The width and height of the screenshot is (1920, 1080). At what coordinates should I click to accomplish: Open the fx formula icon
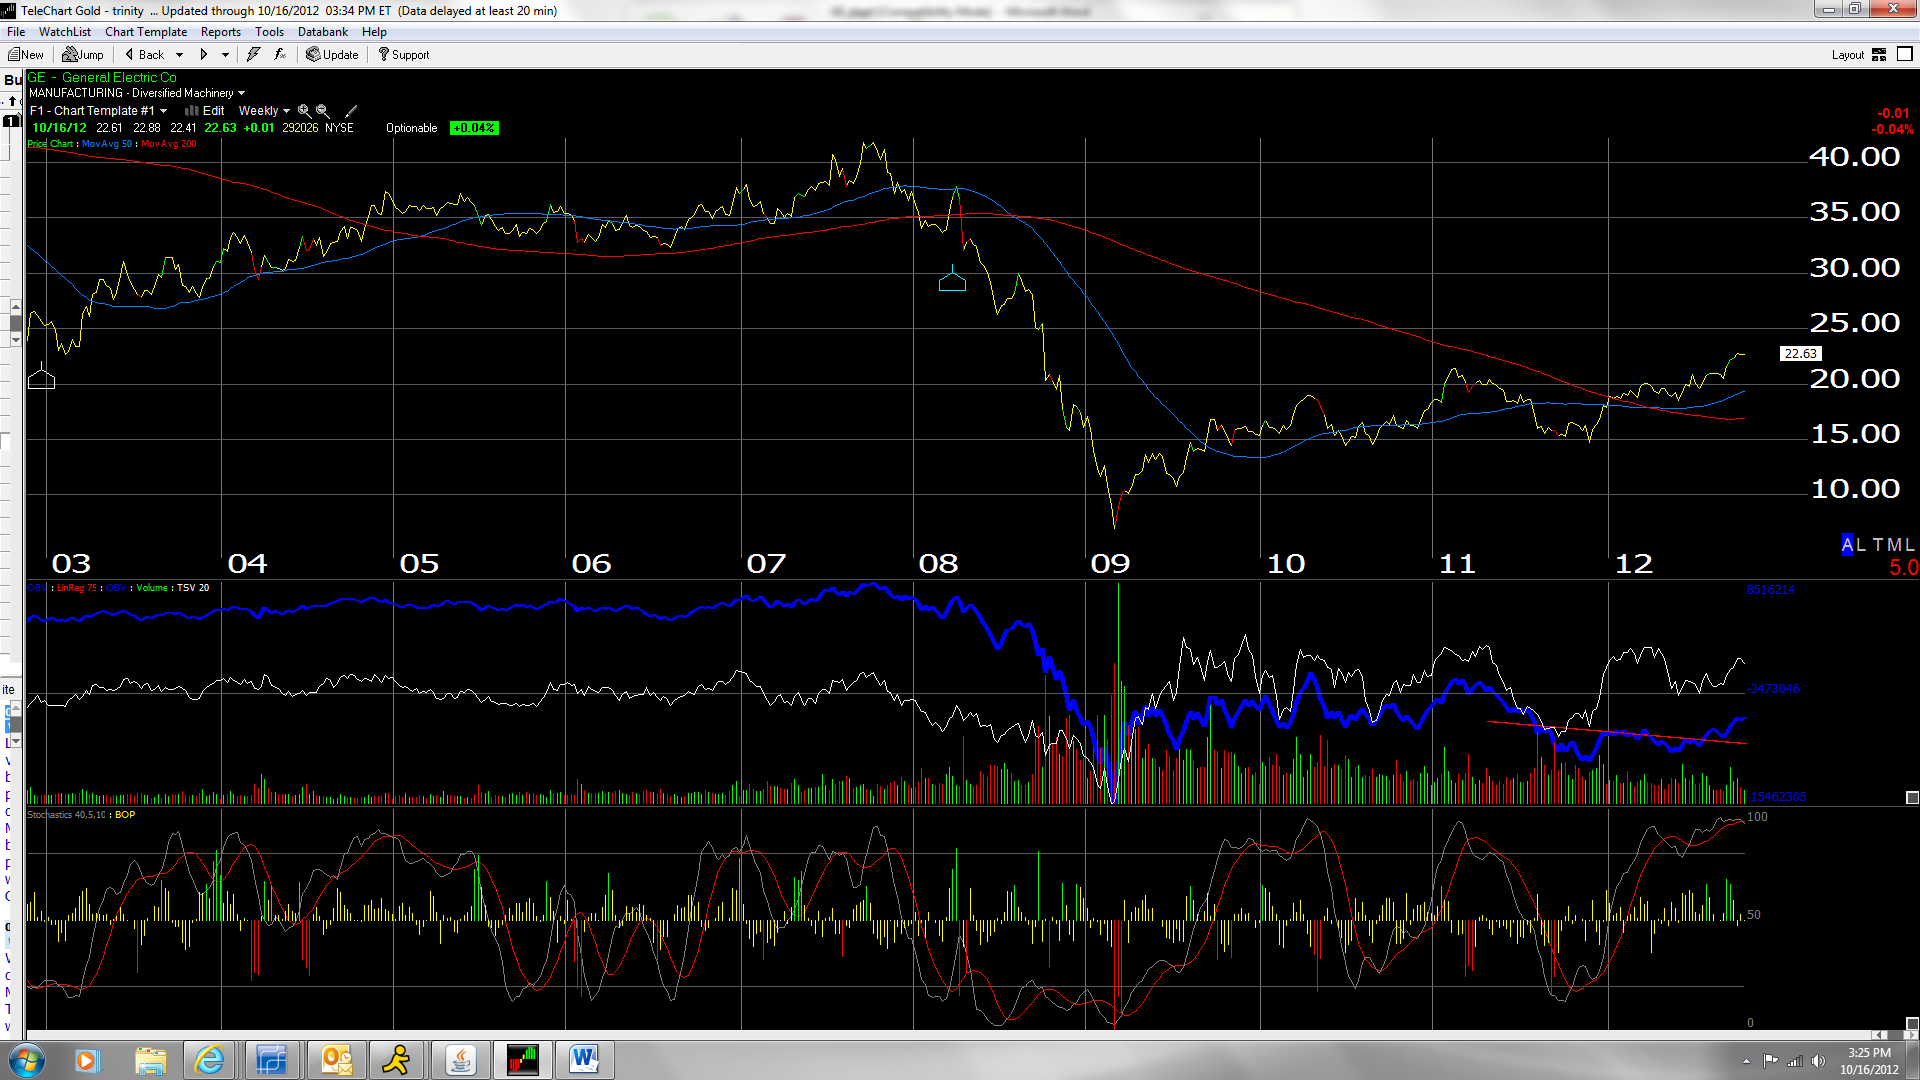279,54
